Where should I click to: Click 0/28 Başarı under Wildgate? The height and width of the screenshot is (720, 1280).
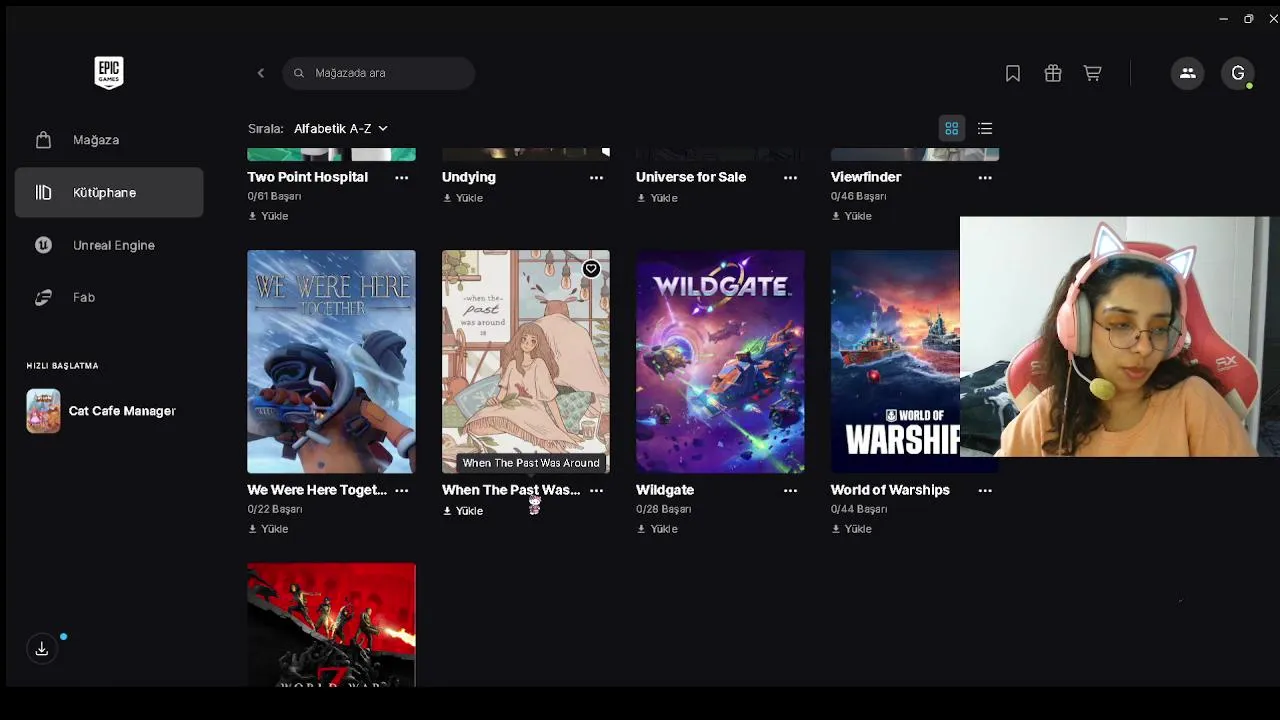[x=663, y=509]
